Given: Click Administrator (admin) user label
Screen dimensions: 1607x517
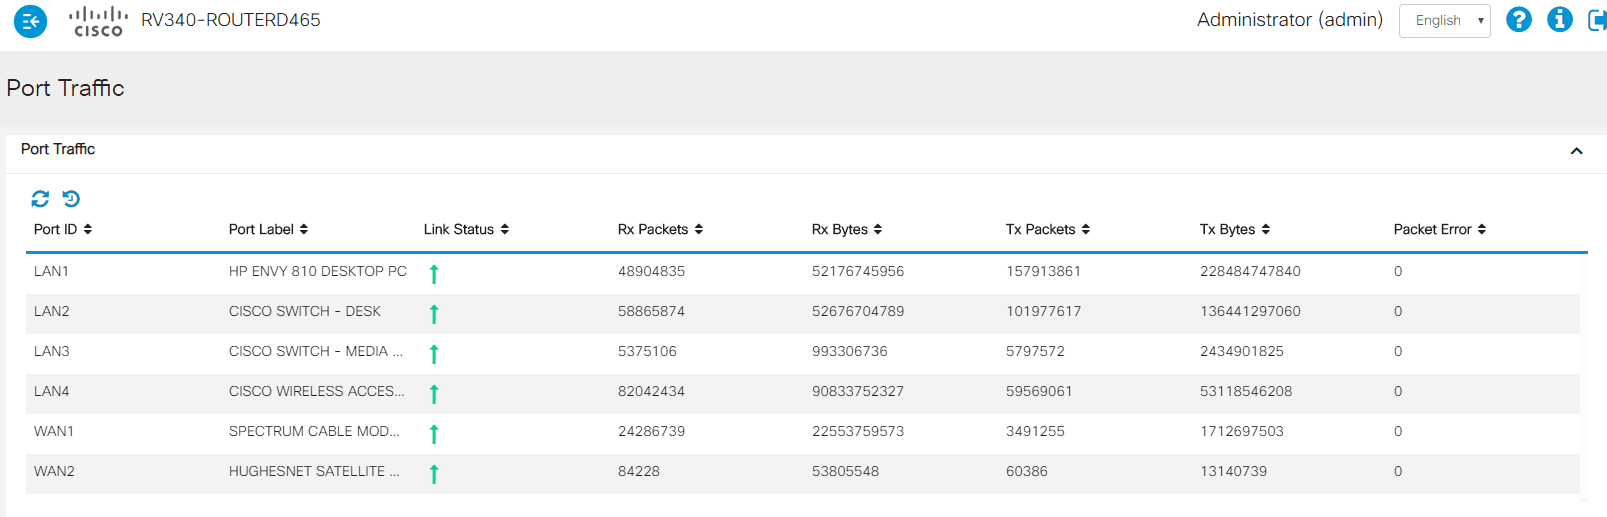Looking at the screenshot, I should (1290, 20).
